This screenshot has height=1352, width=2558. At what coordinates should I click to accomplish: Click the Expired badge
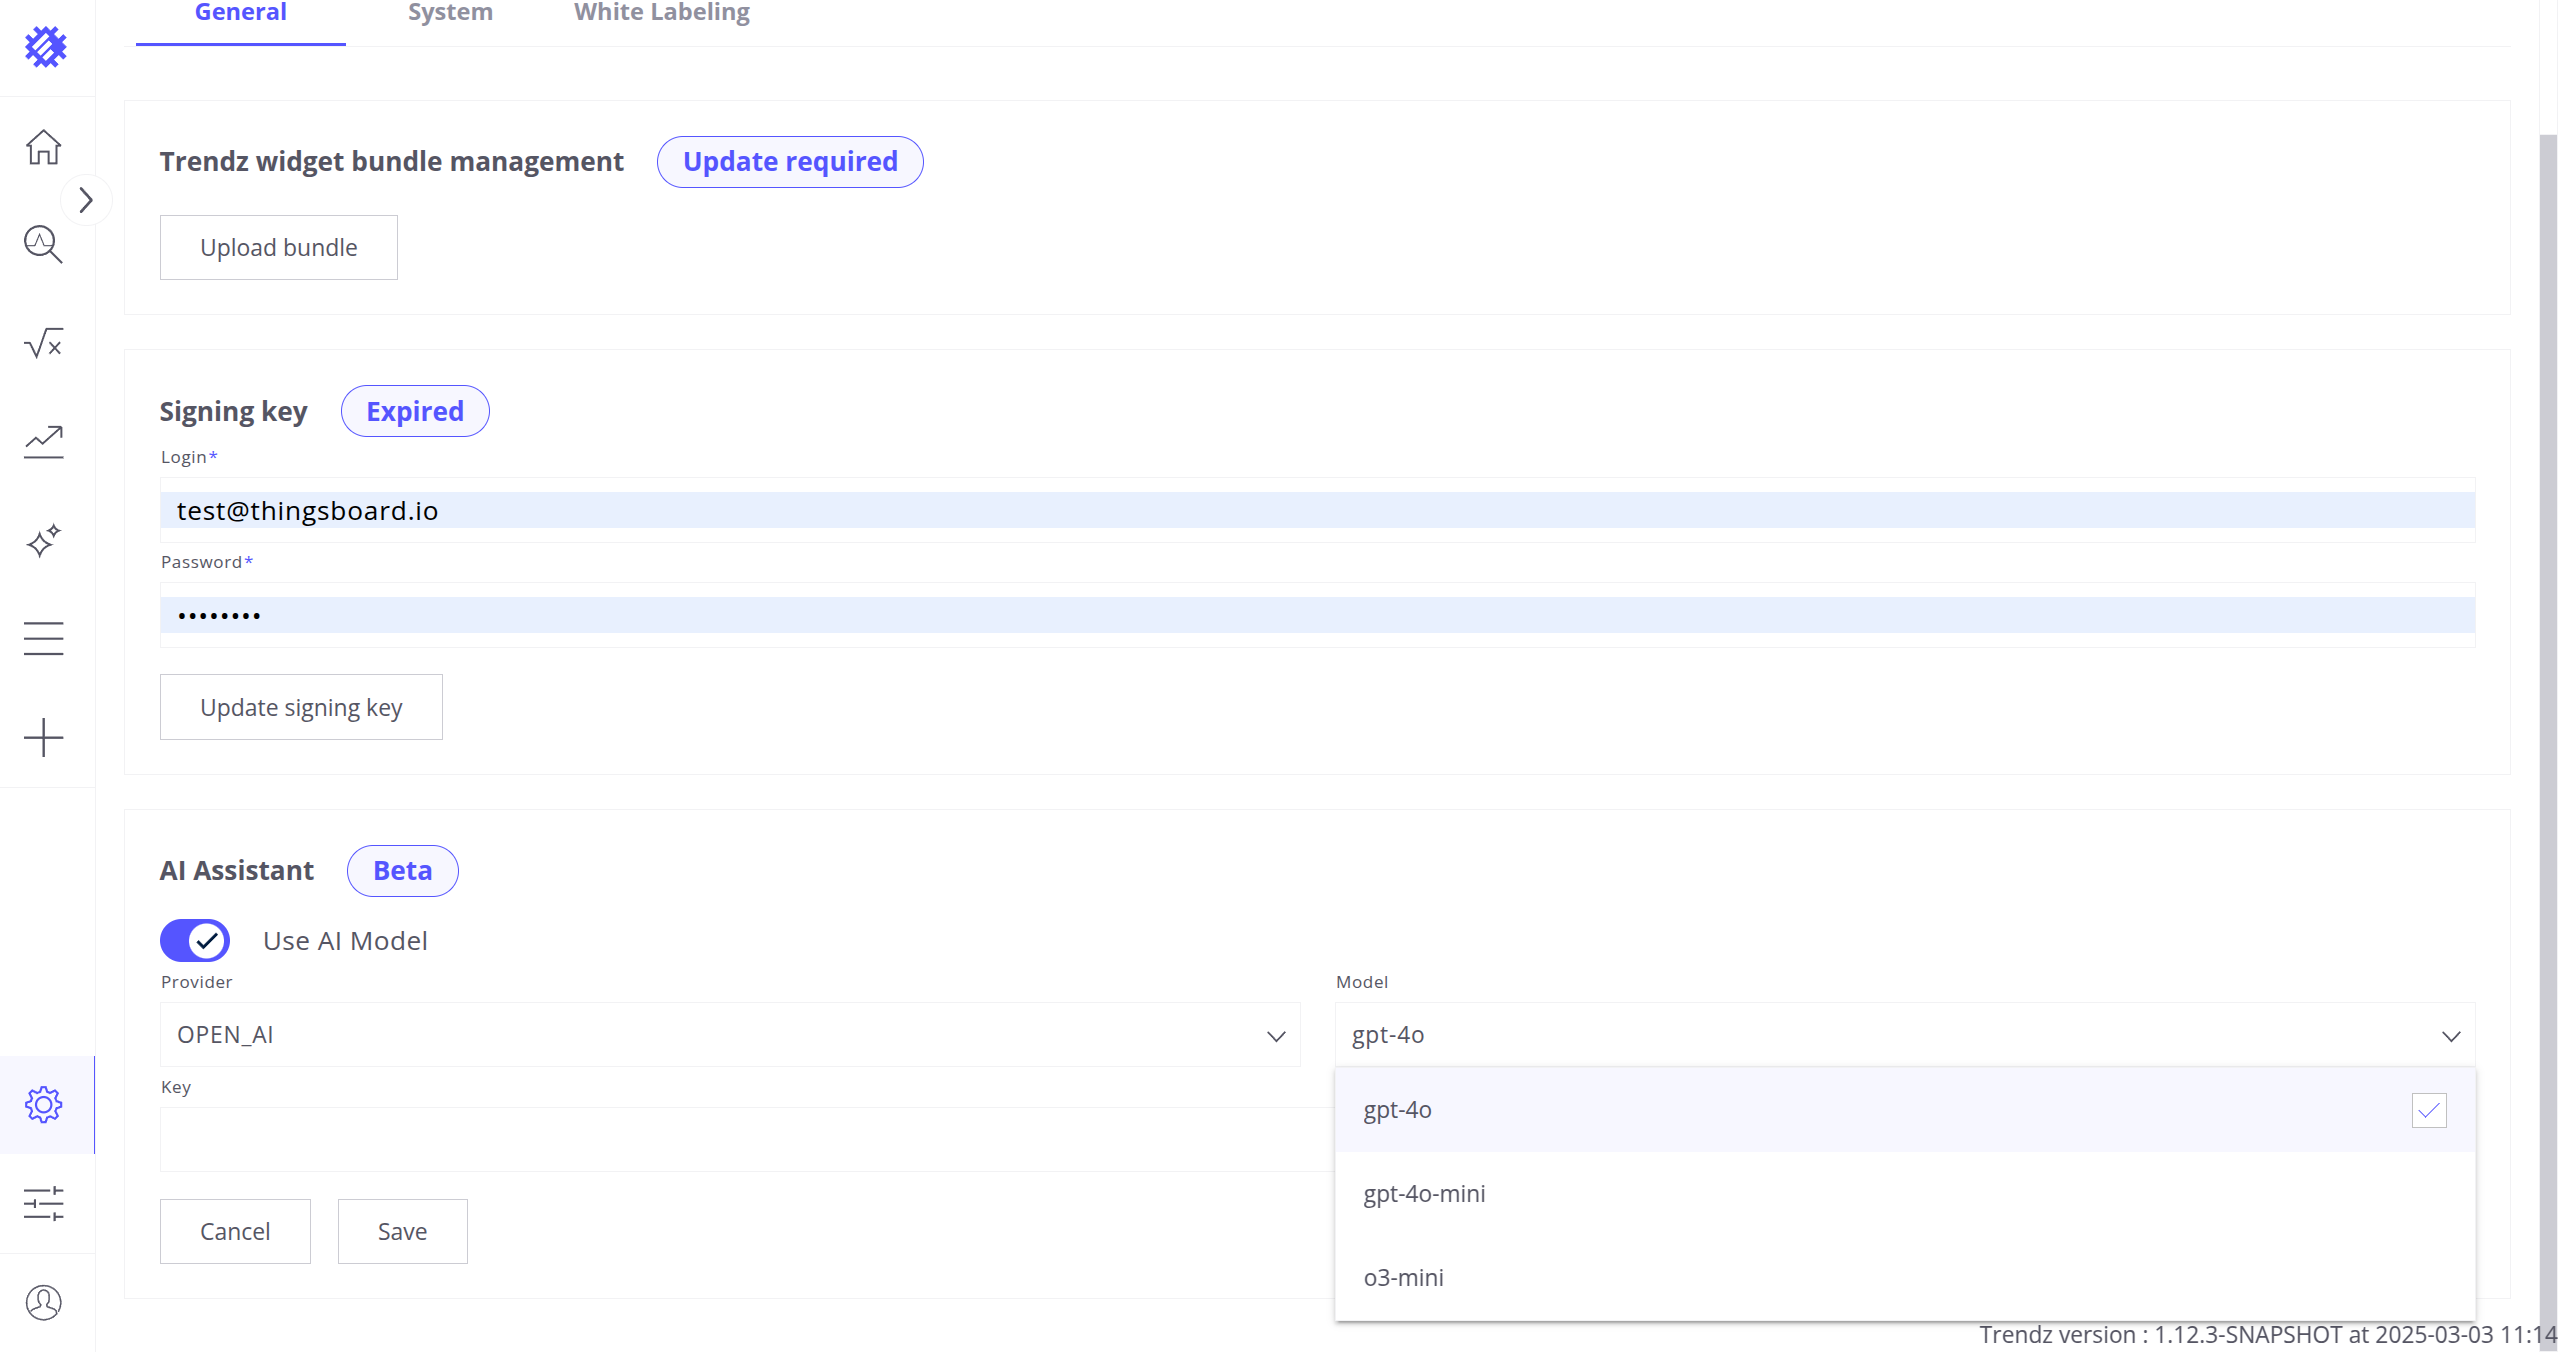click(415, 411)
